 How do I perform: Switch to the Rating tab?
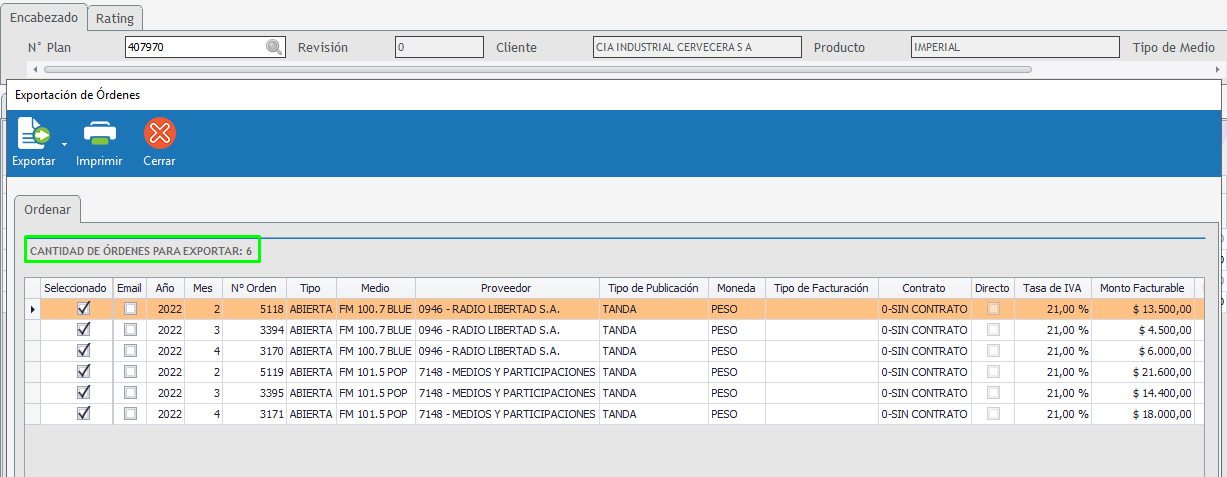click(x=116, y=19)
